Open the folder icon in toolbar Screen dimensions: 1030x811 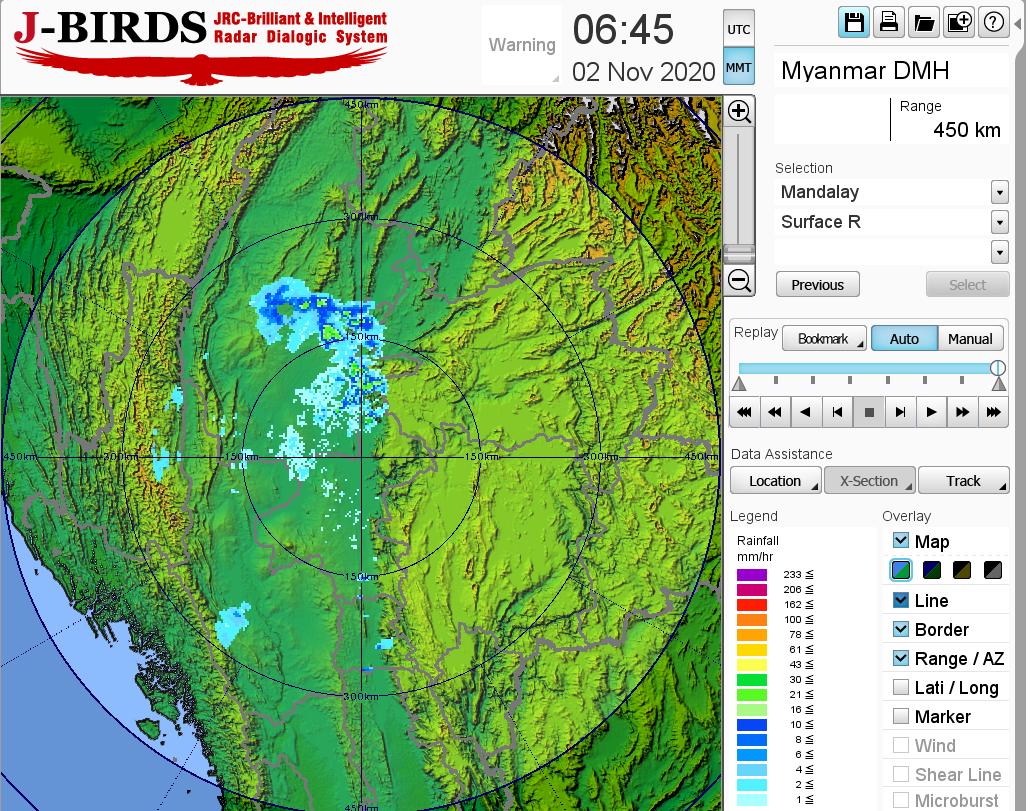click(x=923, y=23)
